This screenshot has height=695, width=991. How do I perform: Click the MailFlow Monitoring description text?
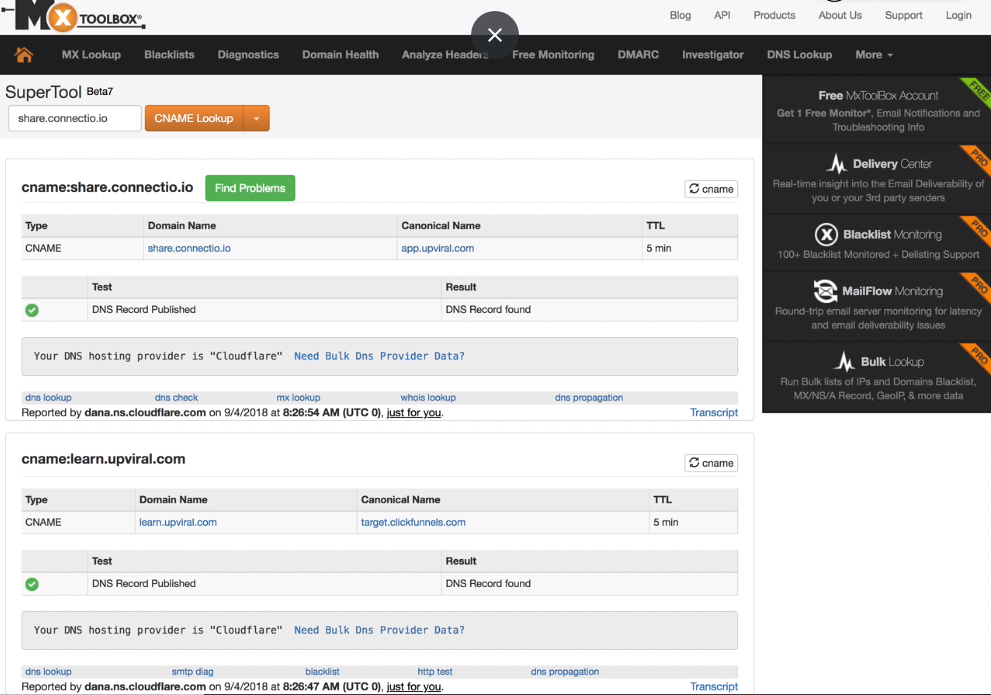[x=879, y=318]
